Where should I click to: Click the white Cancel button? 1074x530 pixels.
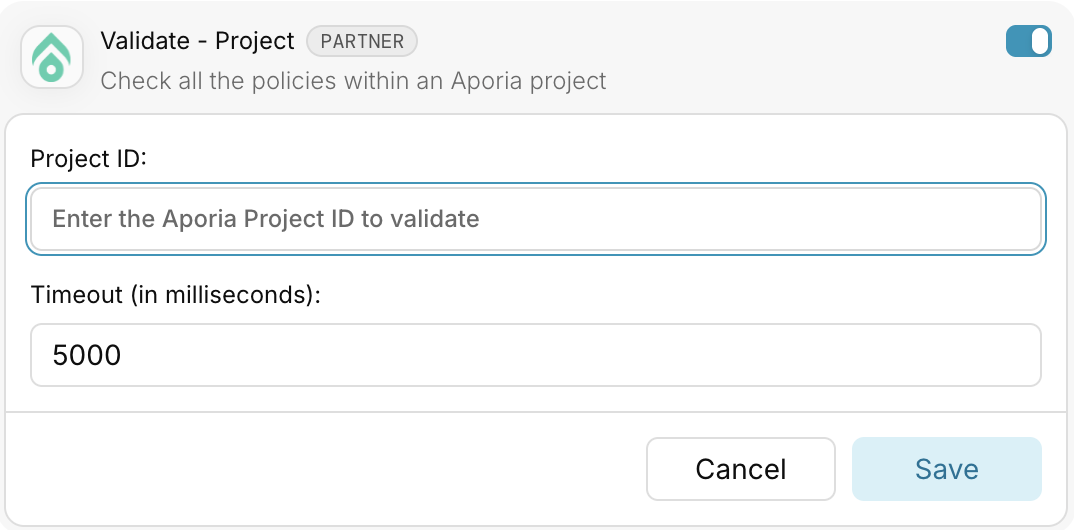coord(740,469)
